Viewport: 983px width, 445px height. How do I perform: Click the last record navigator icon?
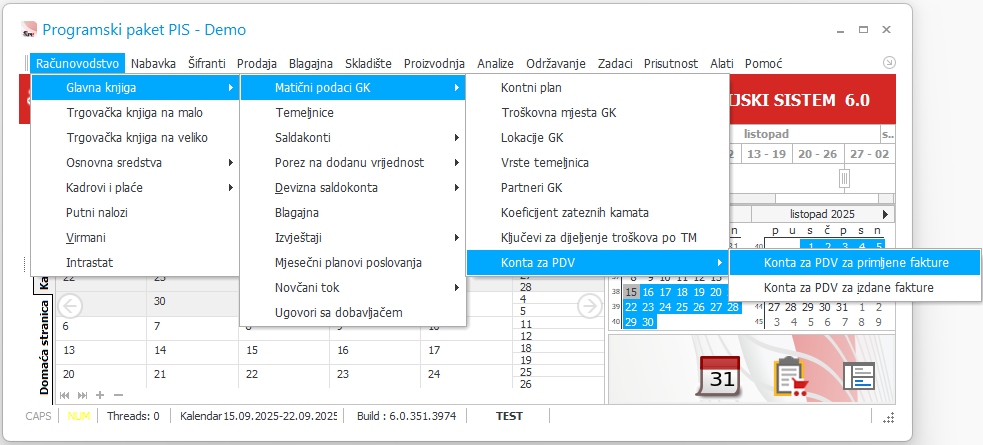click(82, 395)
